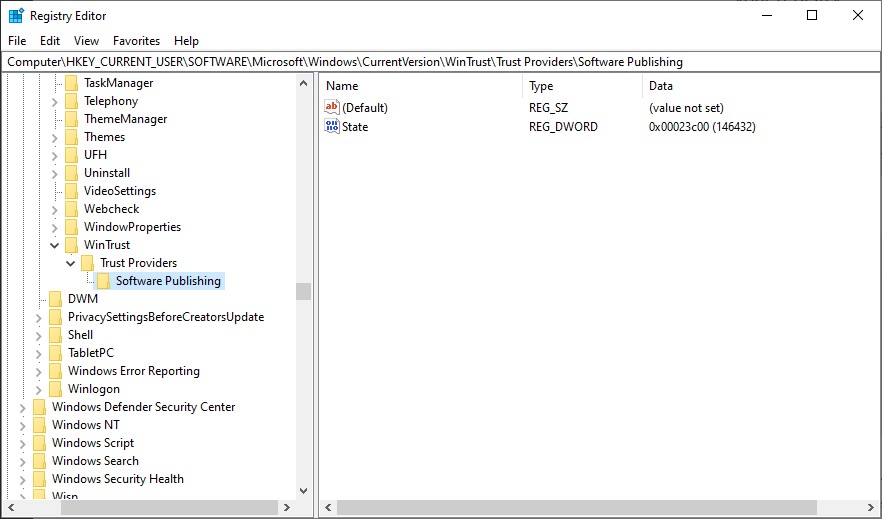Expand the Windows Defender Security Center key
This screenshot has height=519, width=882.
22,408
